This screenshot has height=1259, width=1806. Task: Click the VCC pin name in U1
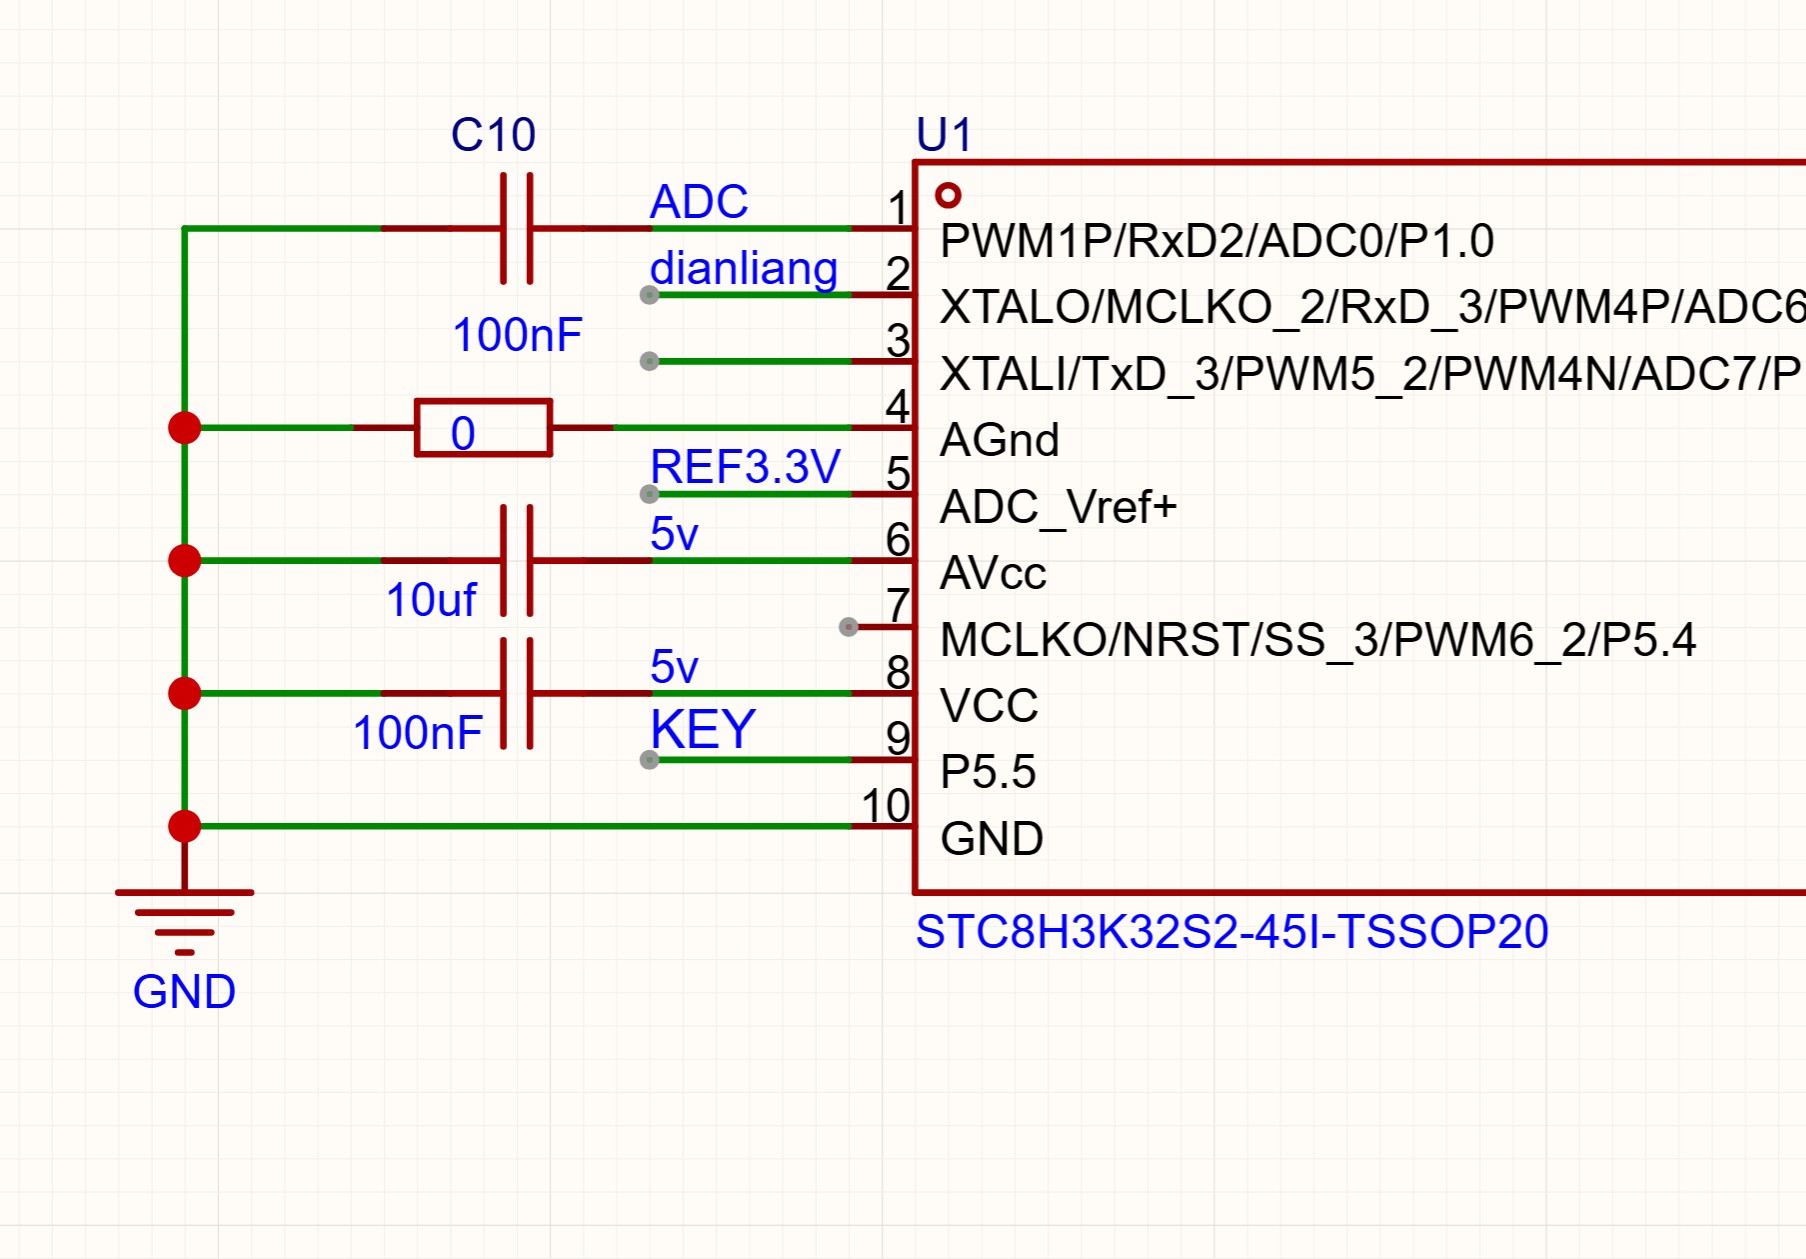(990, 706)
